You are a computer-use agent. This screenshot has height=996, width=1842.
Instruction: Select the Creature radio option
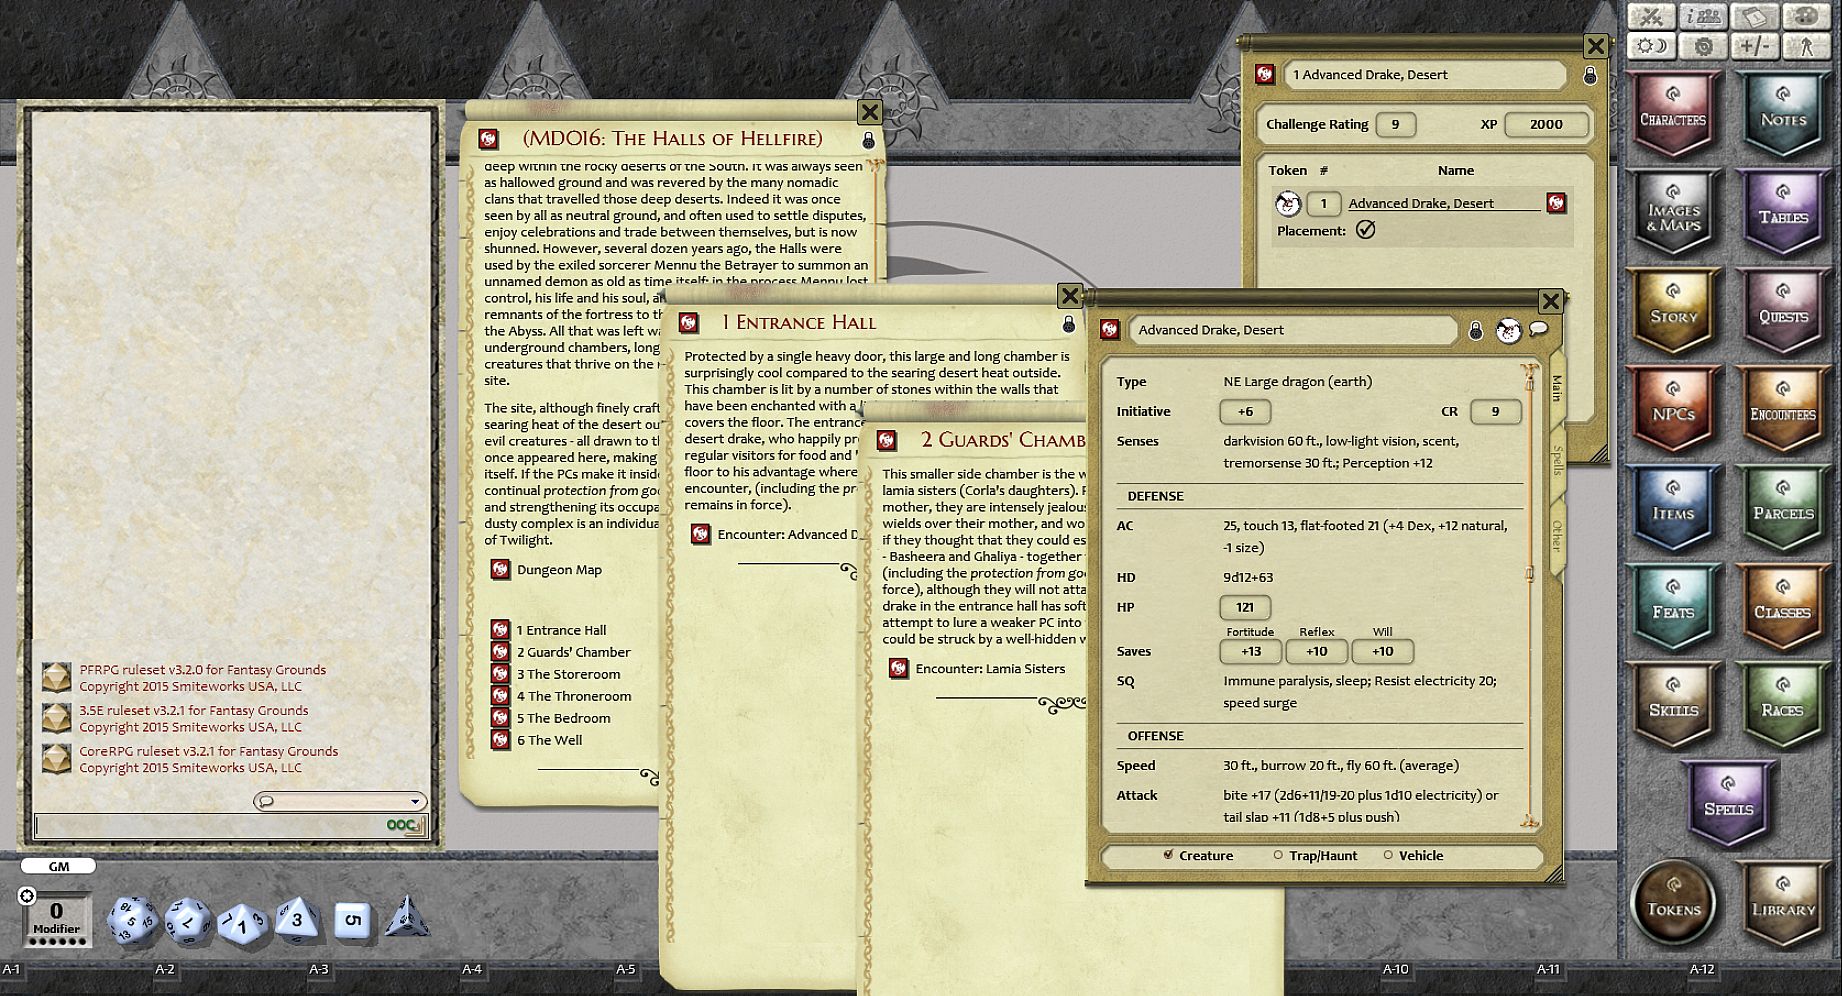pyautogui.click(x=1168, y=855)
